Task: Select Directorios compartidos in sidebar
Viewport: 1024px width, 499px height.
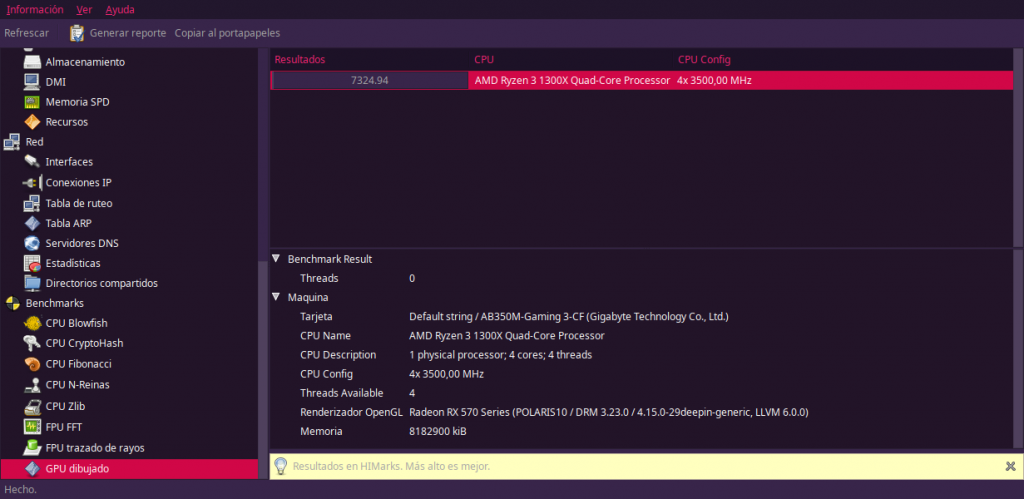Action: click(x=101, y=283)
